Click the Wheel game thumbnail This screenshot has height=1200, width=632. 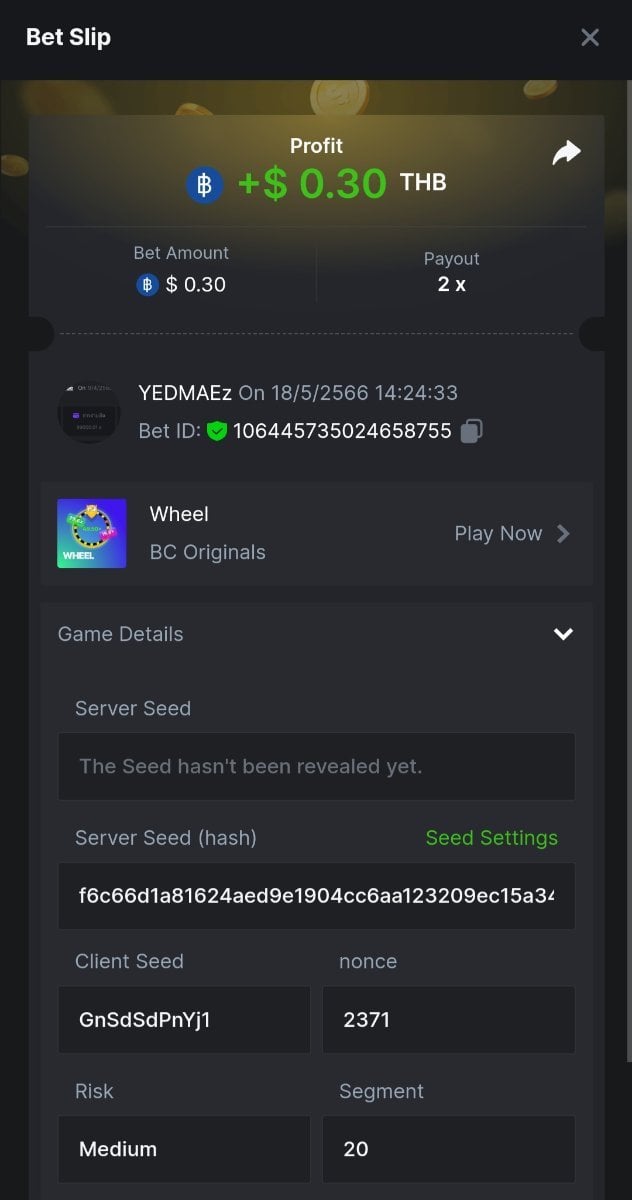tap(92, 533)
